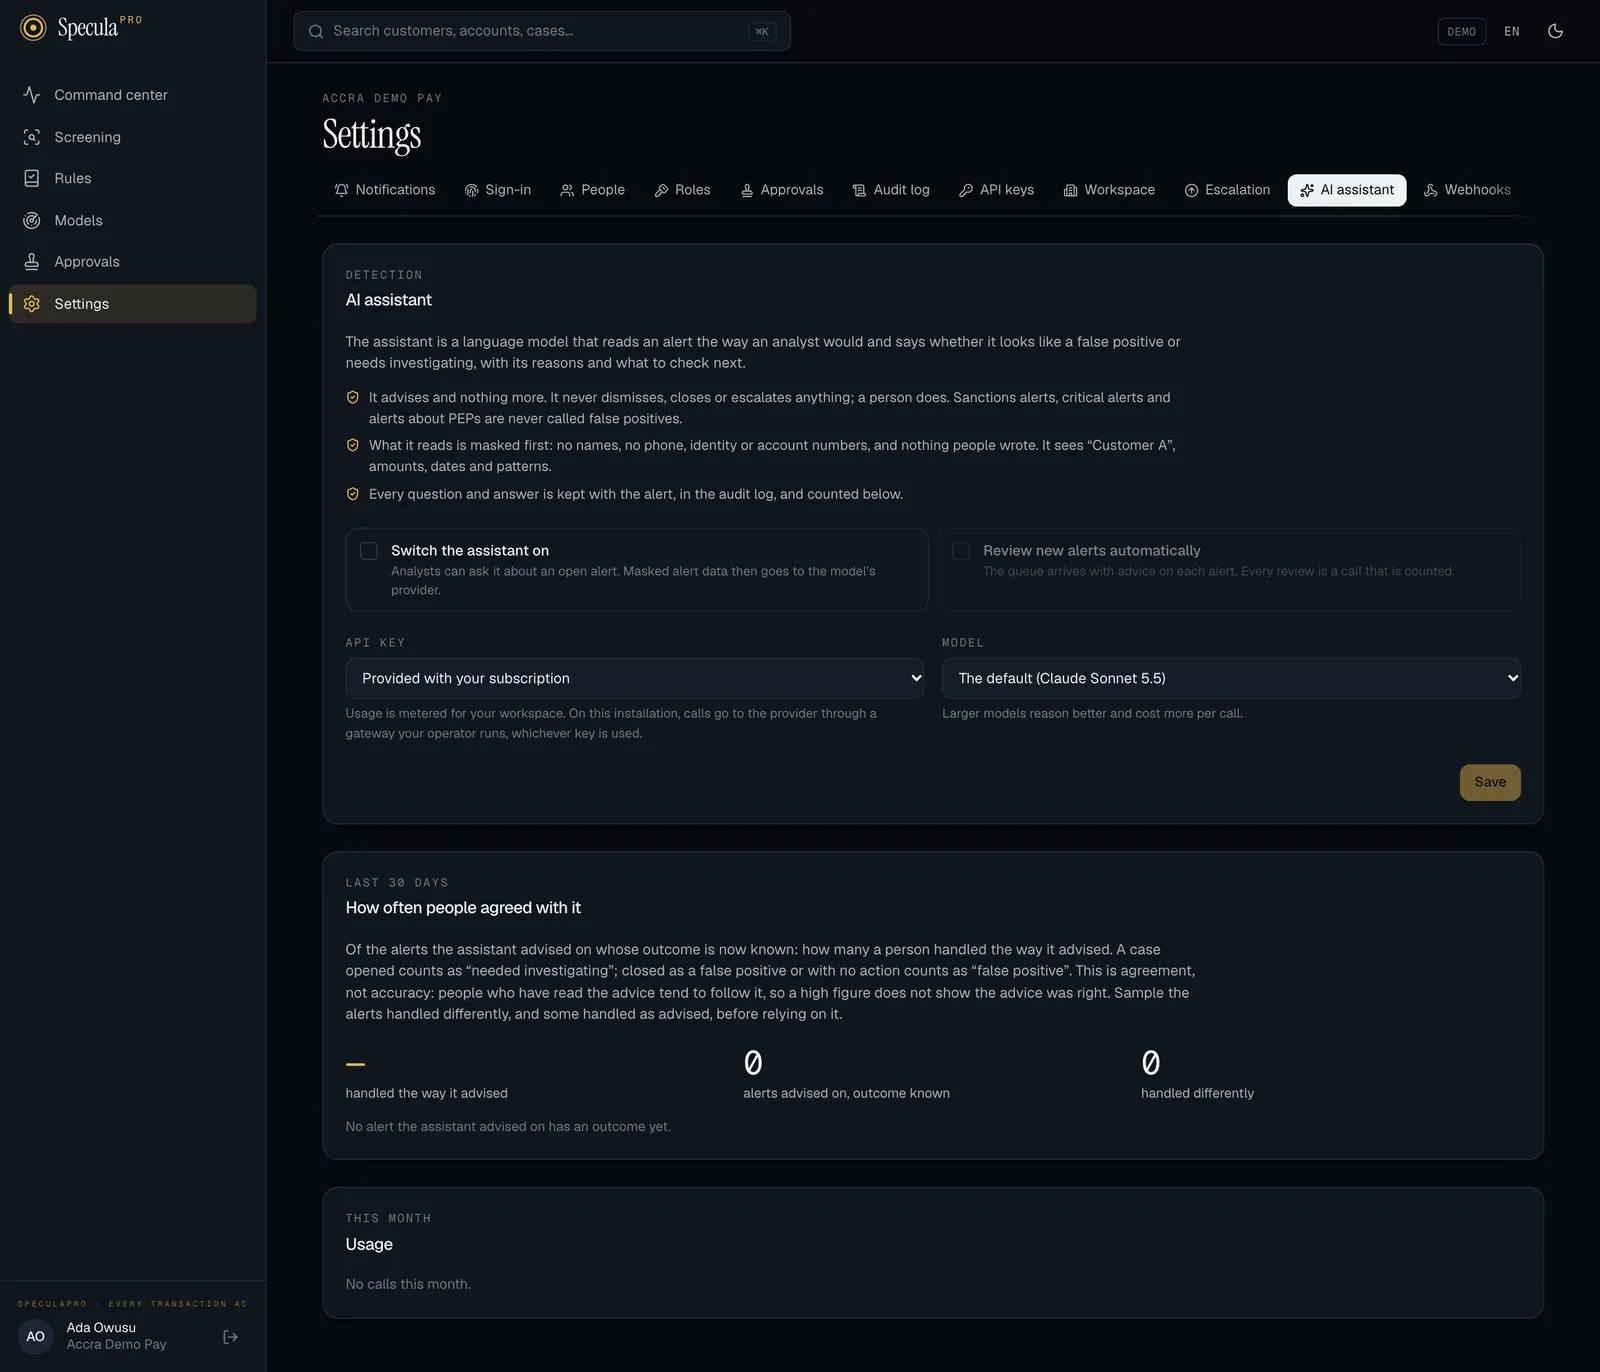This screenshot has height=1372, width=1600.
Task: Click the Sign-in fingerprint icon
Action: pyautogui.click(x=472, y=190)
